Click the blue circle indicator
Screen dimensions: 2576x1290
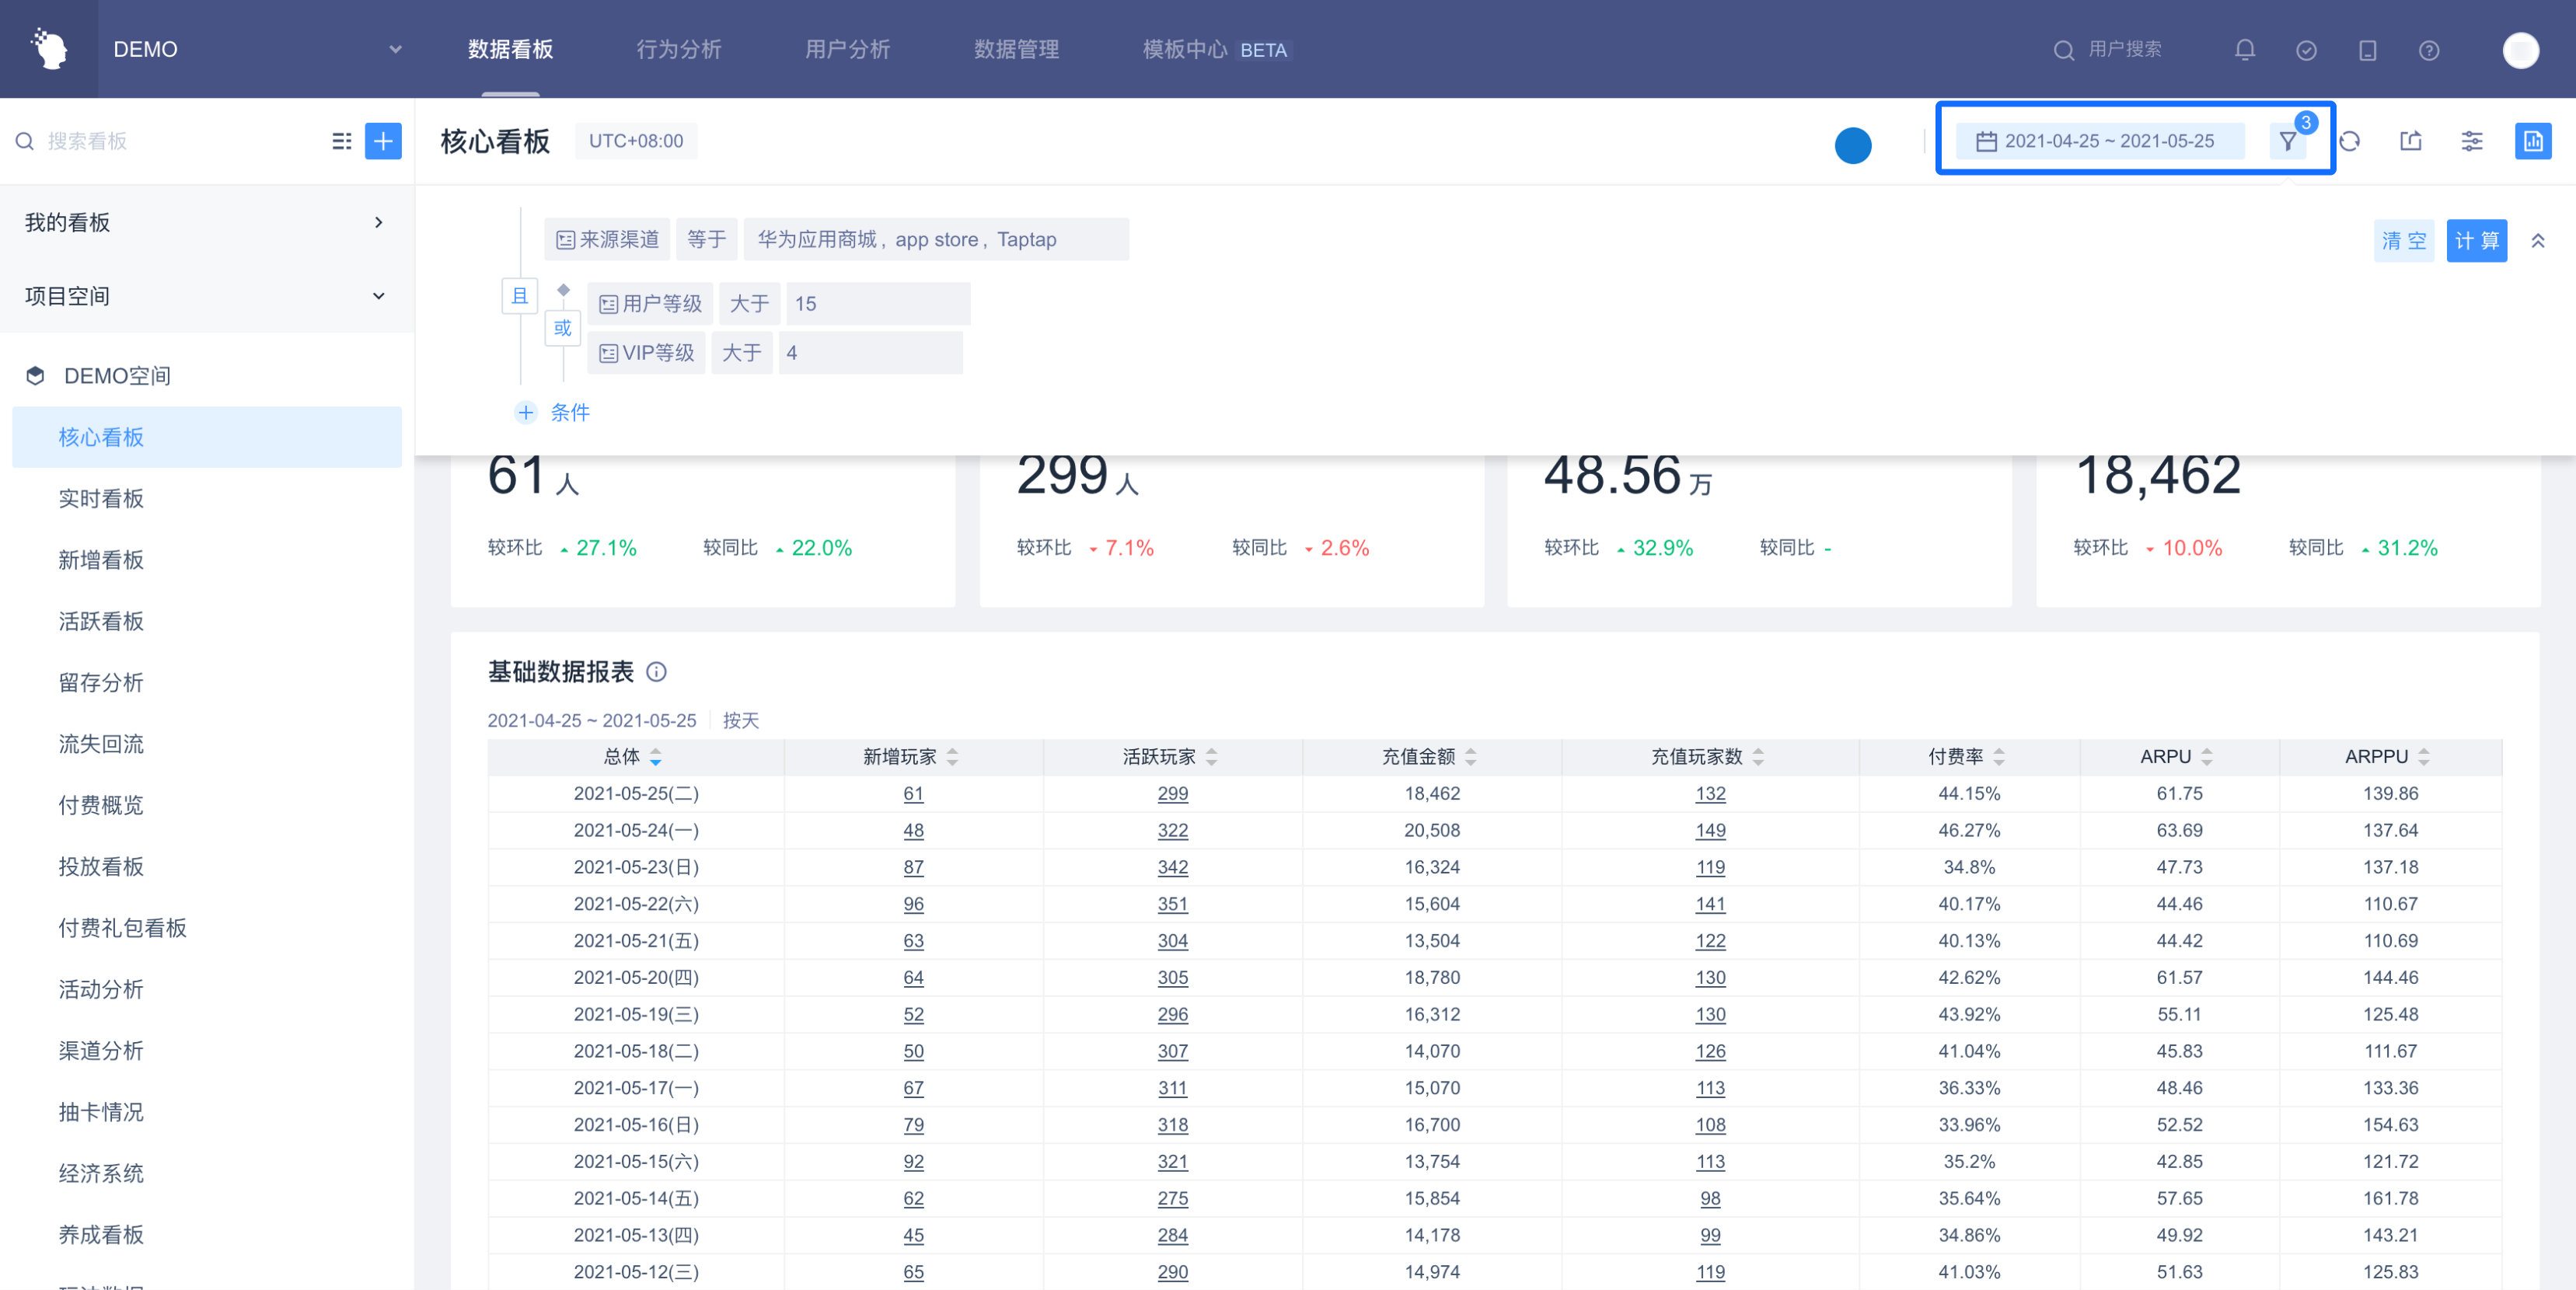1852,146
